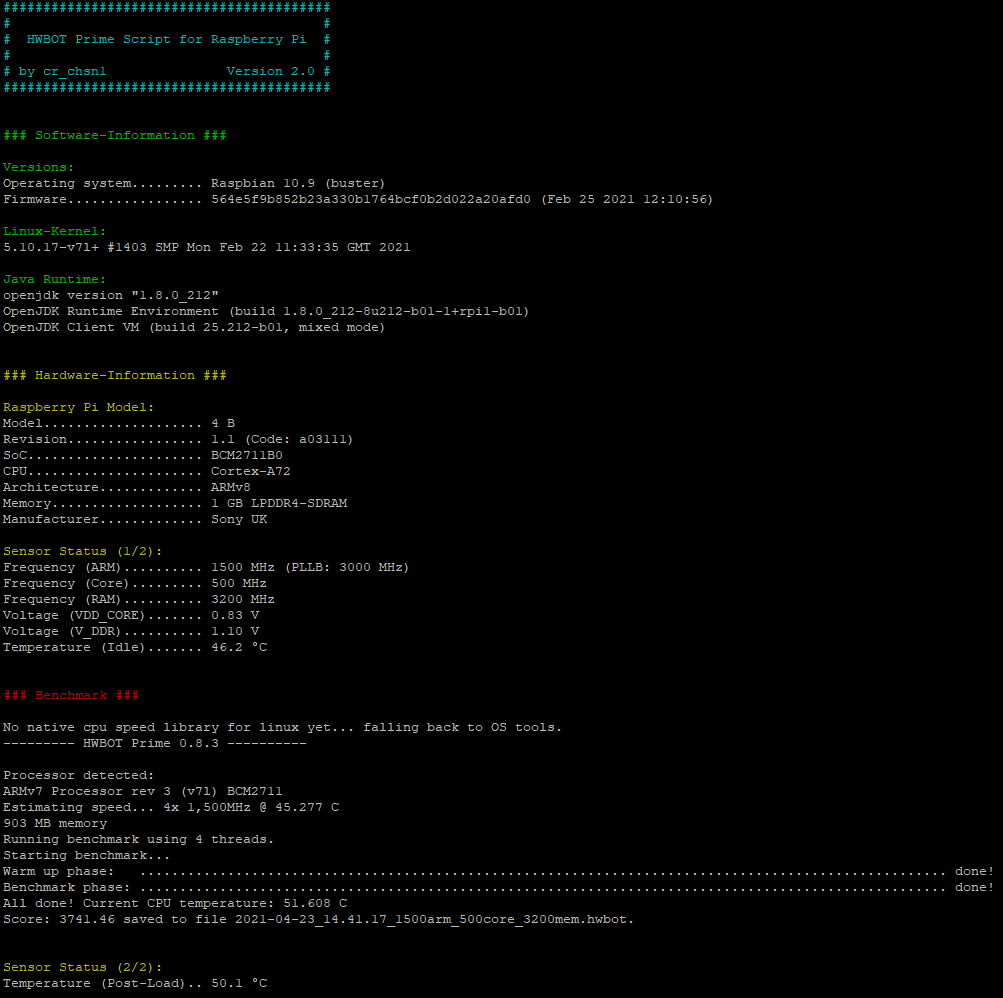Click the 'Operating system' field label
The width and height of the screenshot is (1003, 998).
tap(67, 183)
